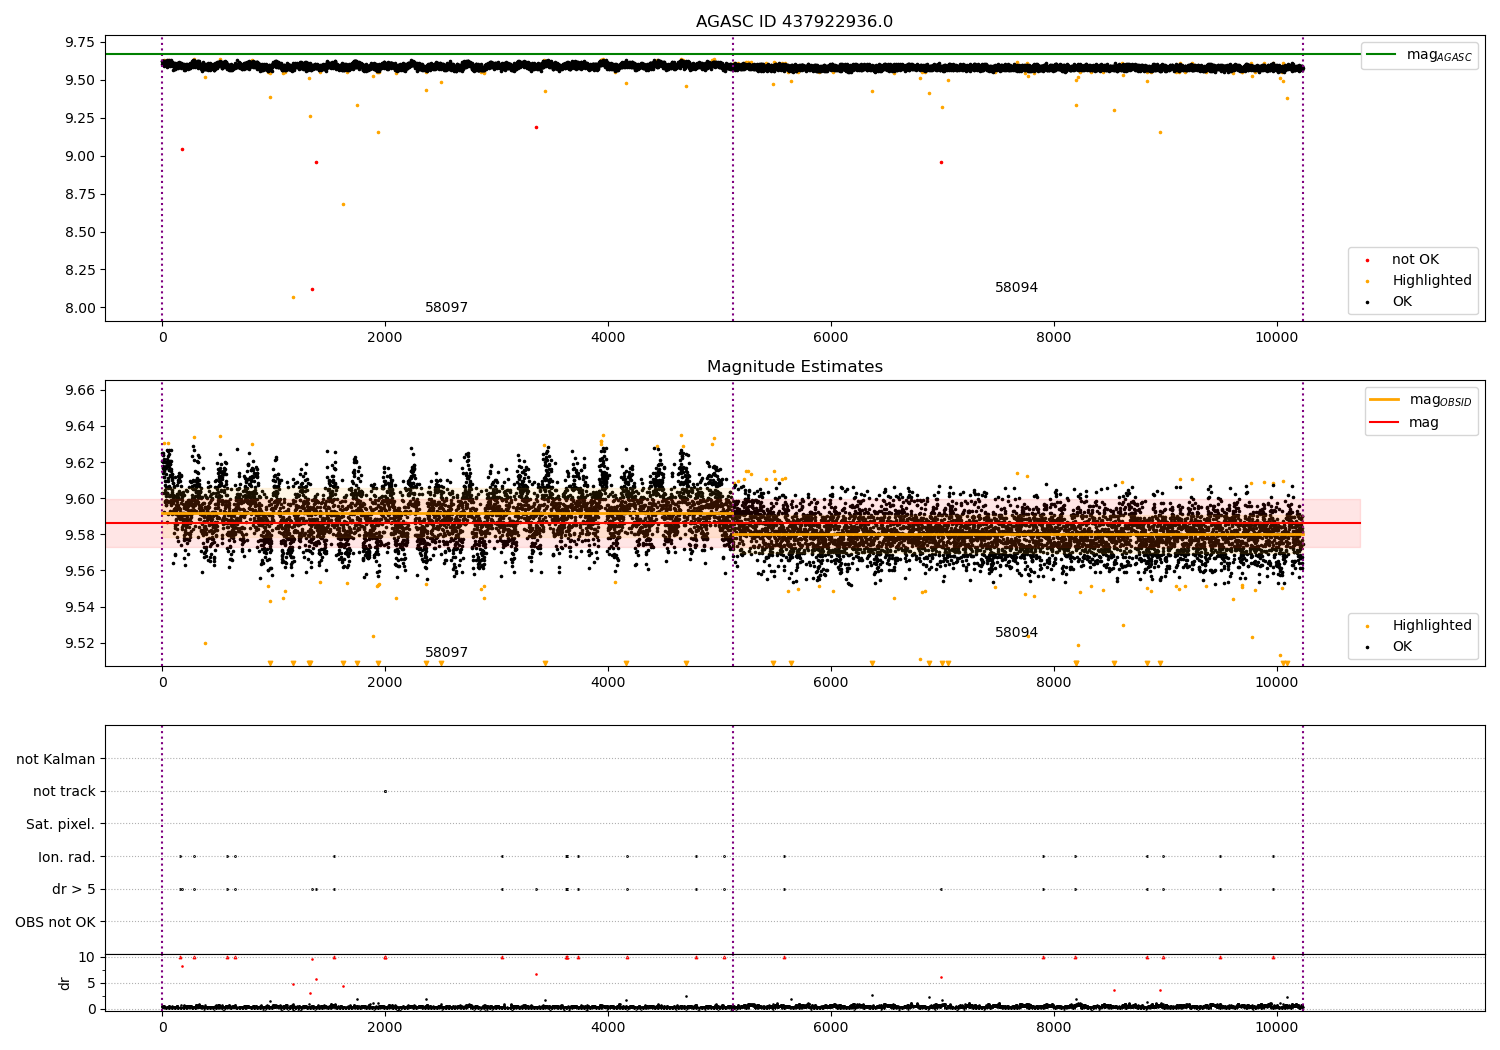Click the 9.60 tick in the Magnitude Estimates plot
Viewport: 1500px width, 1050px height.
80,499
